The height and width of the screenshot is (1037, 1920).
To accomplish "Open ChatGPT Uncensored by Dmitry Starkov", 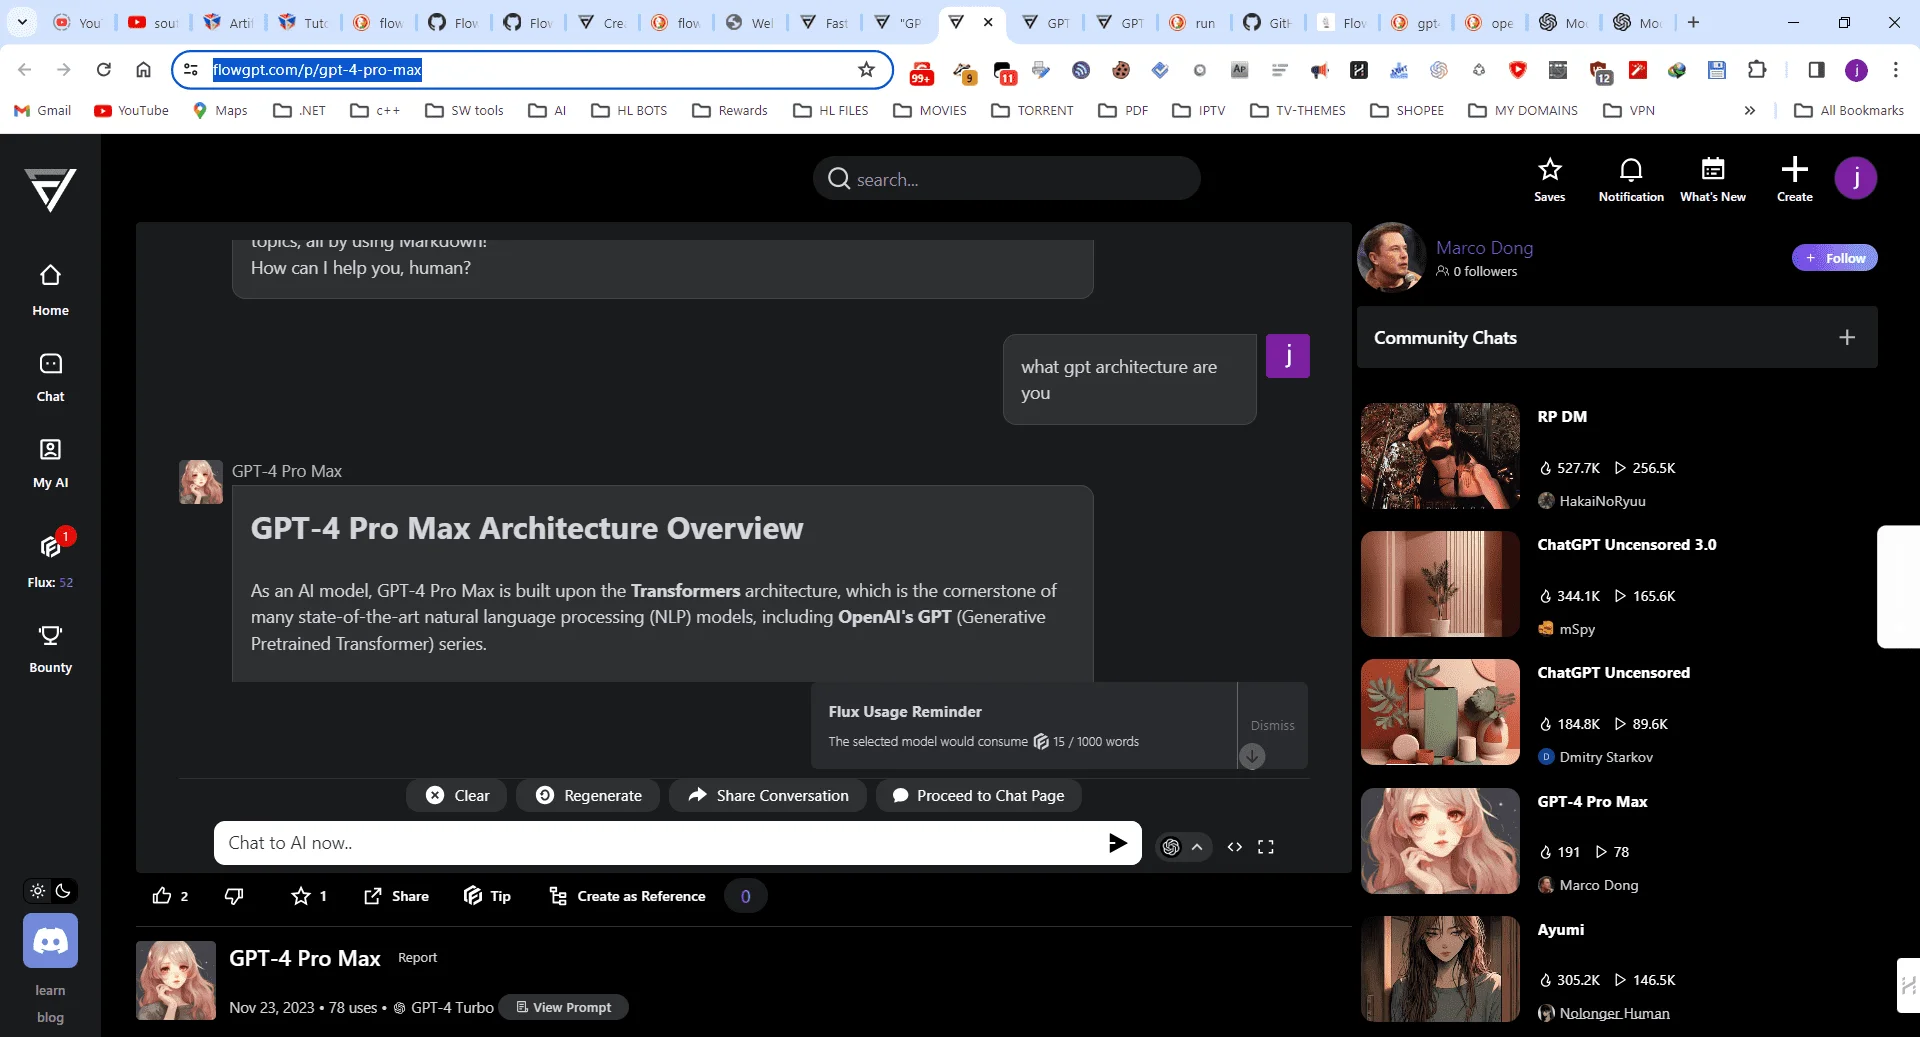I will tap(1613, 673).
